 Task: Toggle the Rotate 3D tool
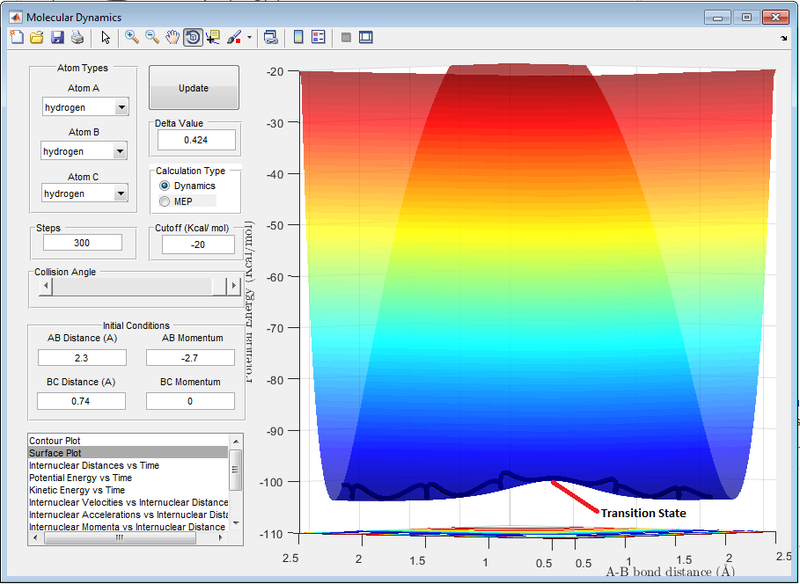pyautogui.click(x=193, y=38)
